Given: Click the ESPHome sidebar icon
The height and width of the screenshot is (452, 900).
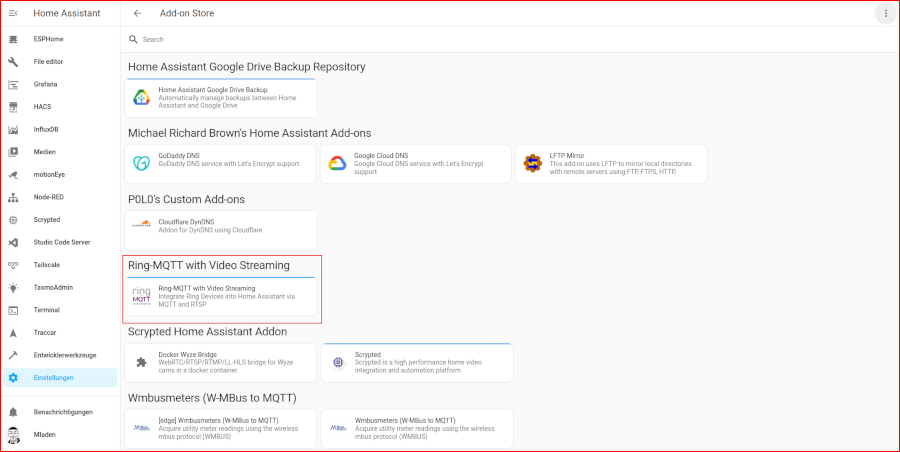Looking at the screenshot, I should coord(13,39).
